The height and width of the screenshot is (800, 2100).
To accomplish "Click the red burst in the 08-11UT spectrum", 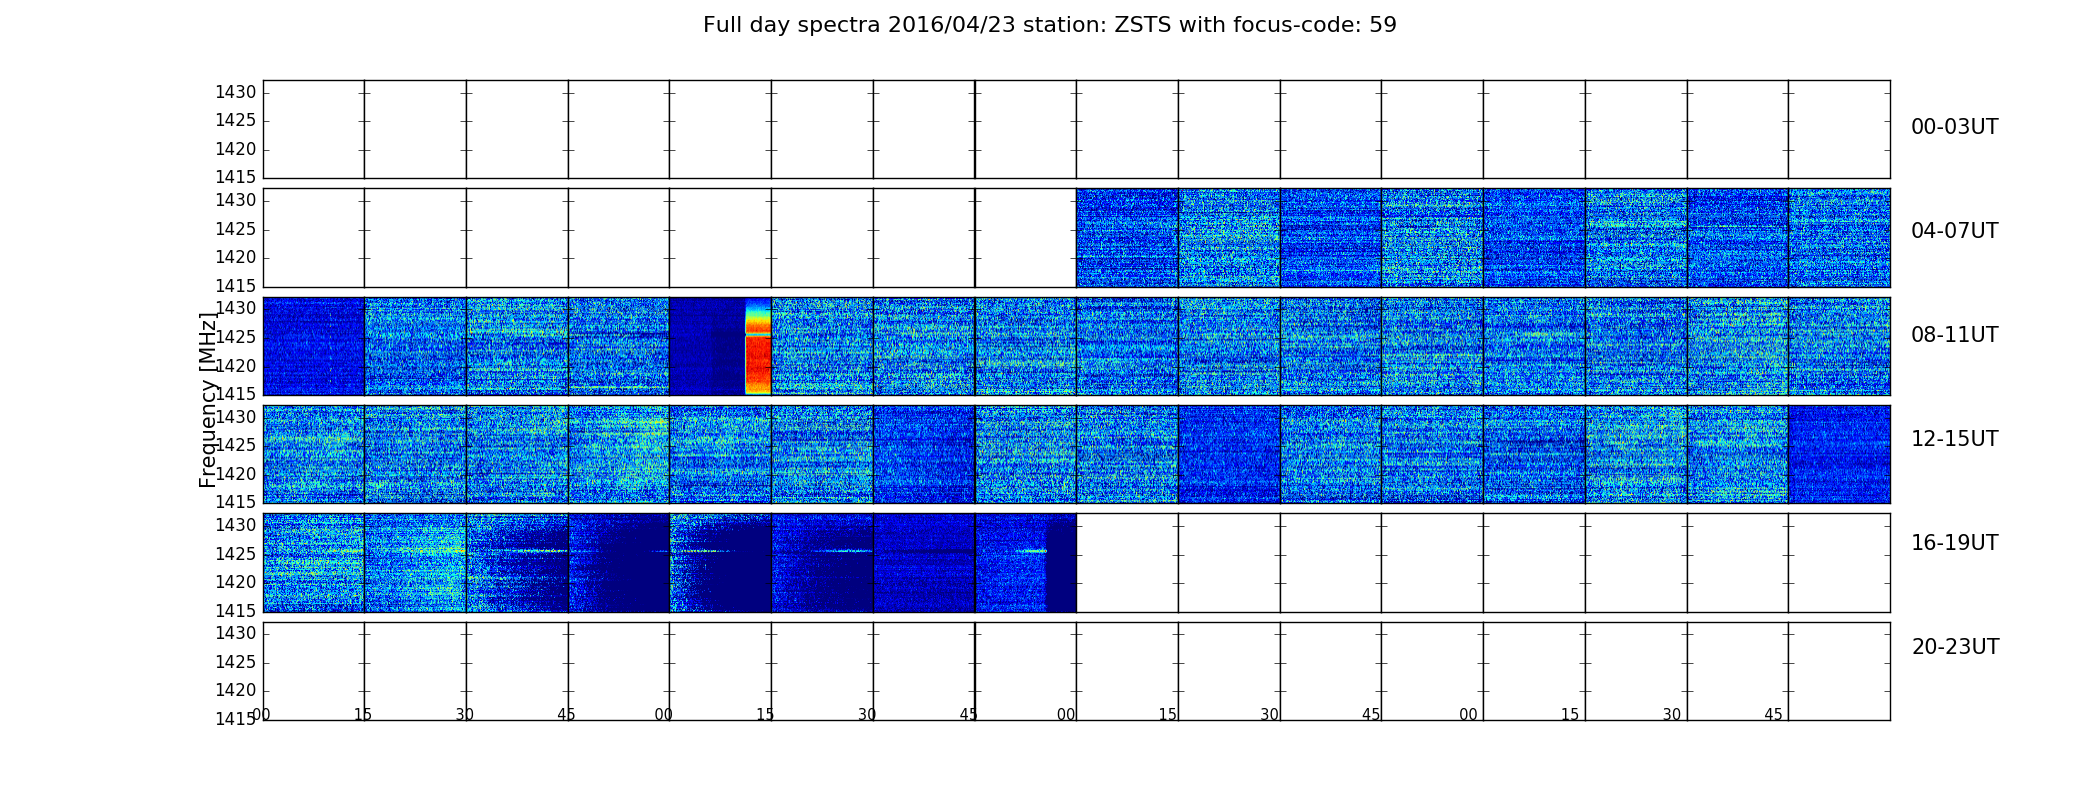I will coord(758,346).
